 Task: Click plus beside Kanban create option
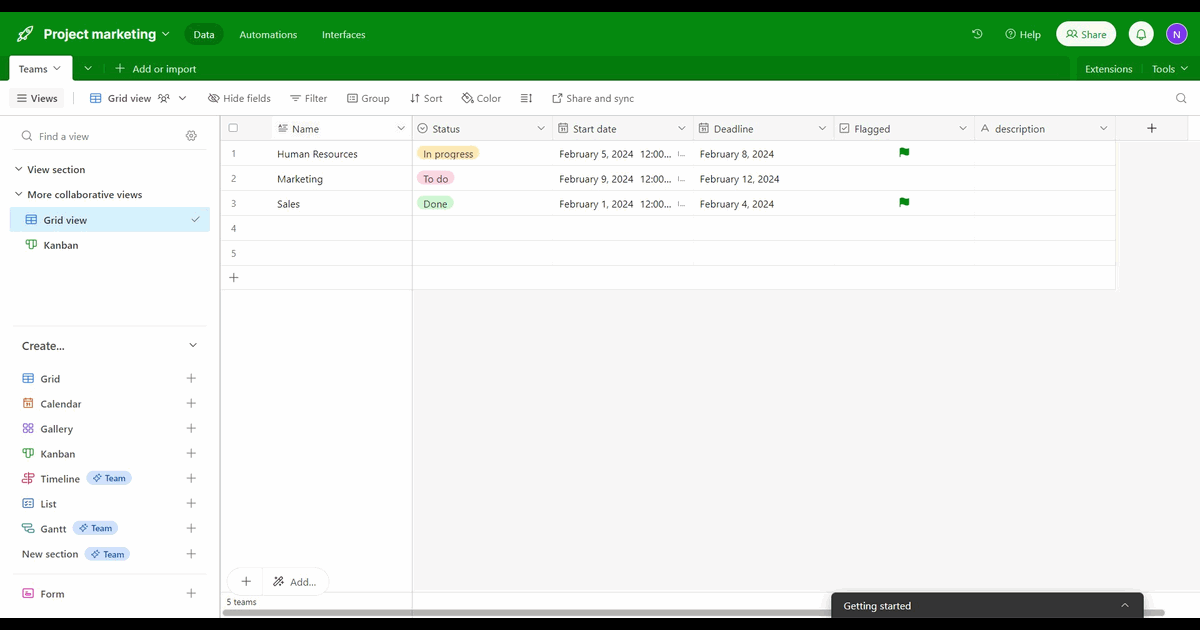coord(191,454)
